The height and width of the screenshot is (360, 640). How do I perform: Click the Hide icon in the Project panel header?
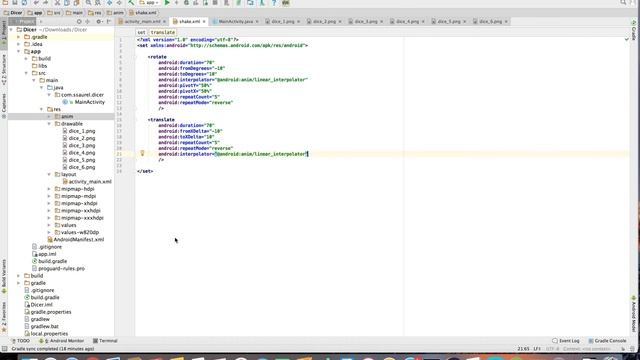tap(109, 21)
